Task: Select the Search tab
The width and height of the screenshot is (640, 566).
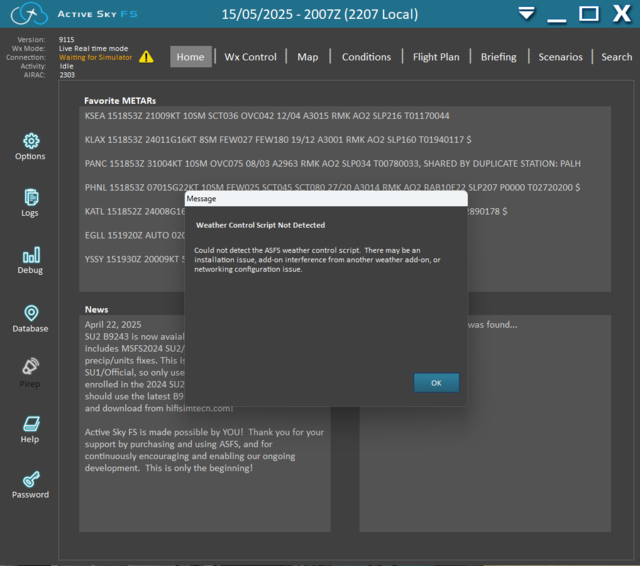Action: (616, 57)
